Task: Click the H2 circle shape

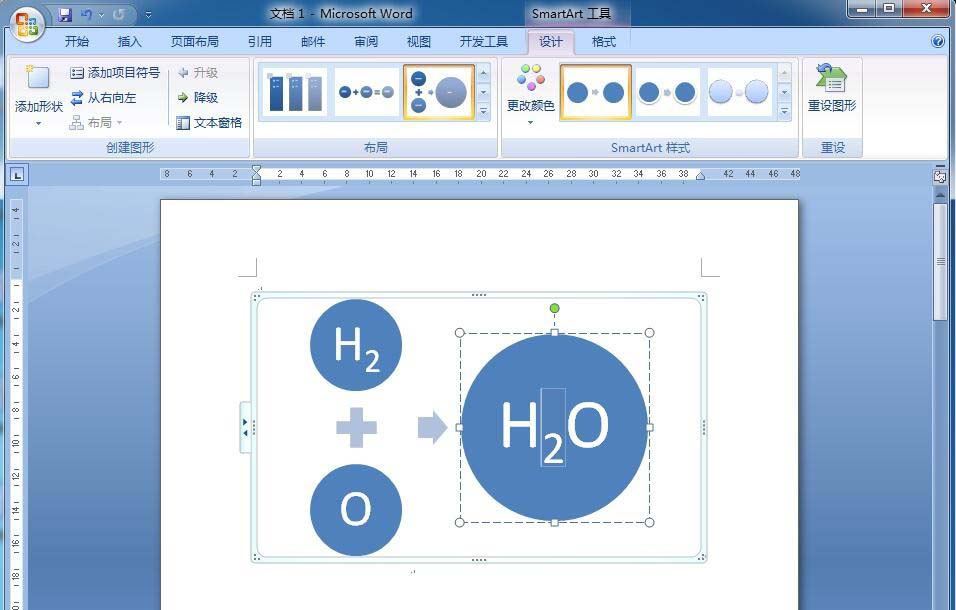Action: (x=356, y=345)
